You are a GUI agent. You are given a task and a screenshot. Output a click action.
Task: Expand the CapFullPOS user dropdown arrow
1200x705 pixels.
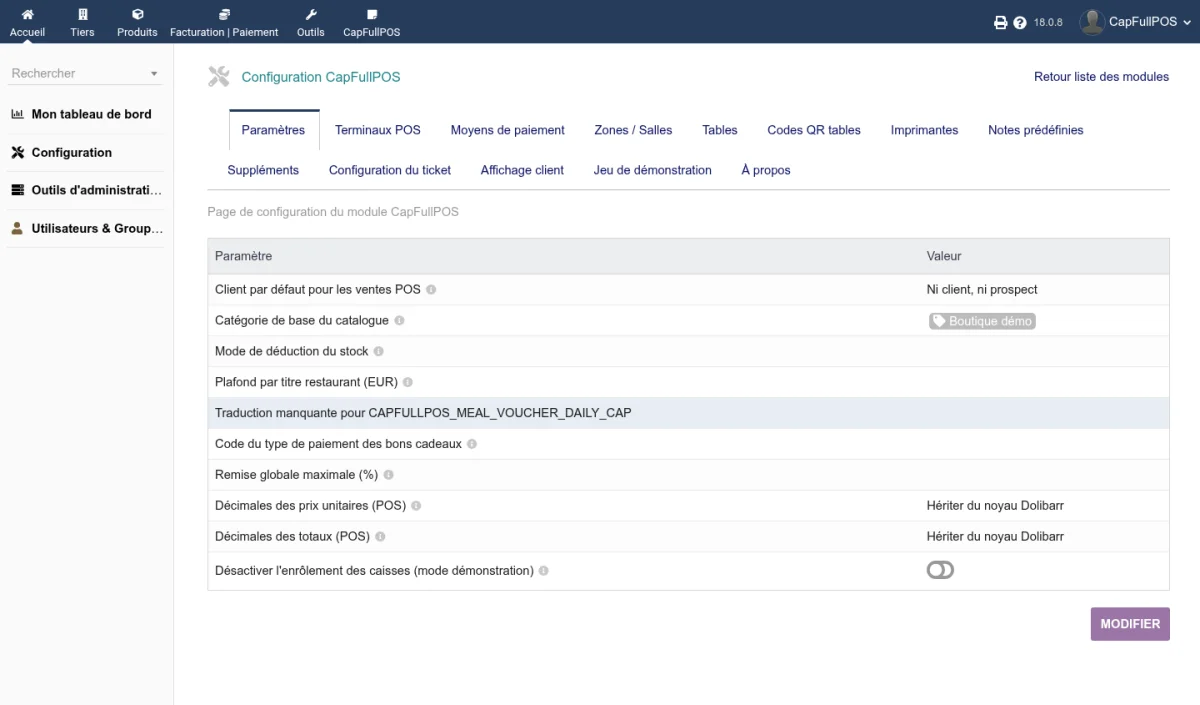coord(1187,22)
